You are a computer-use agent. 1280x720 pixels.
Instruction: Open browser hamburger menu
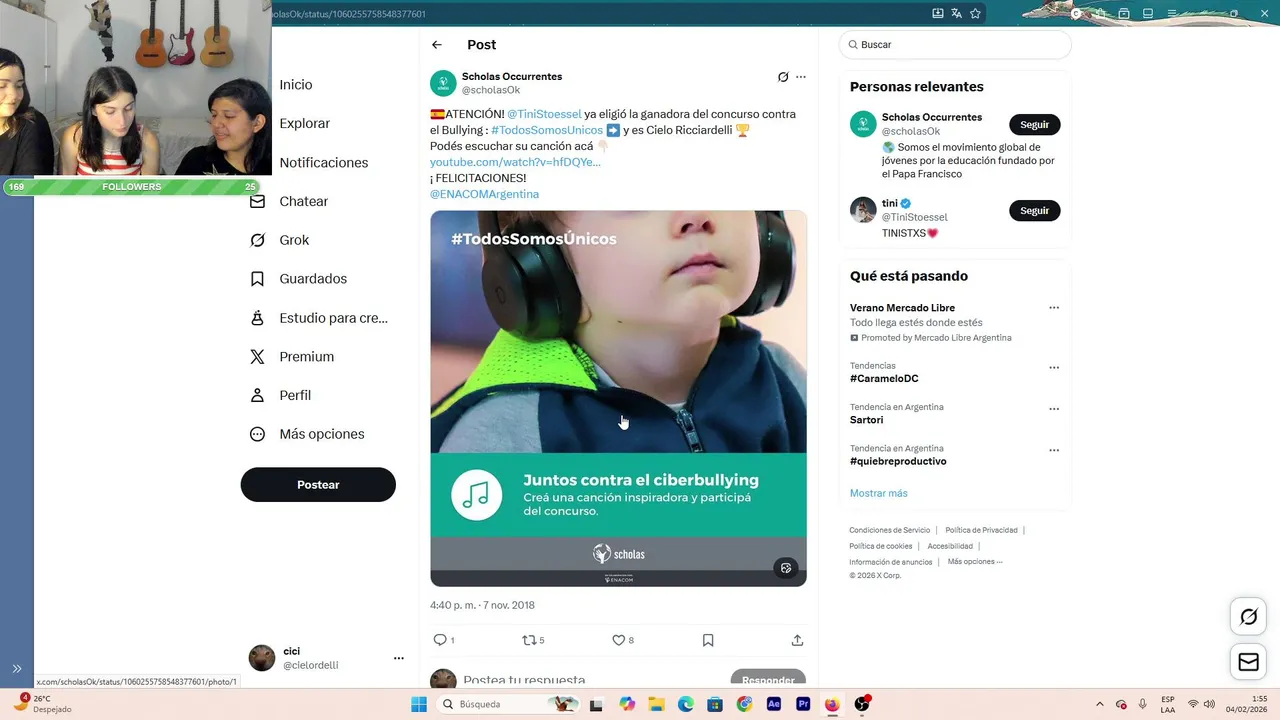pos(1172,13)
